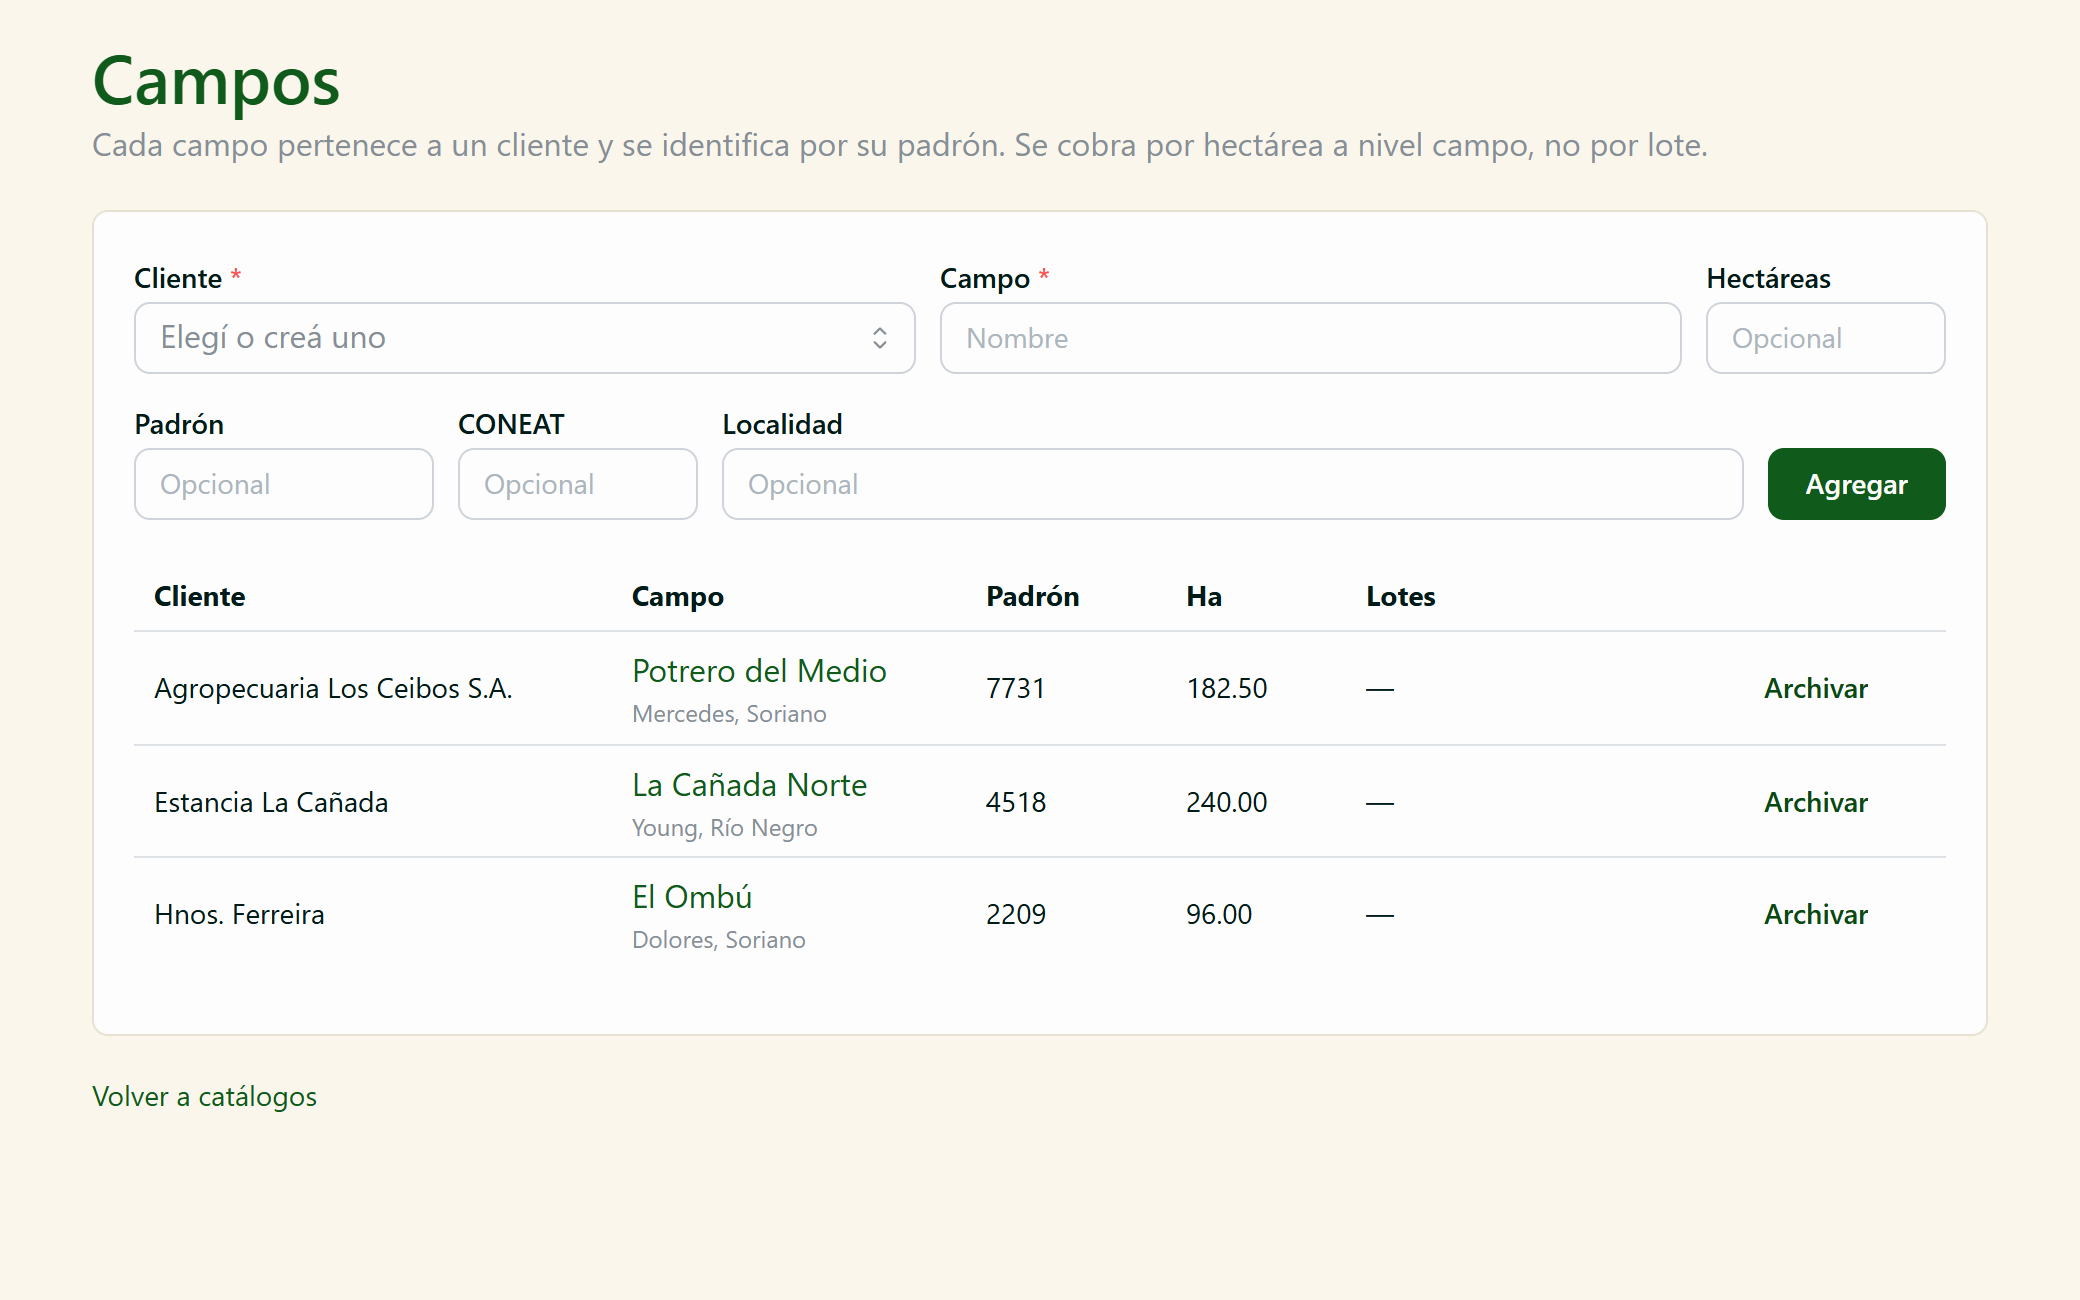Click the Campos page heading
The width and height of the screenshot is (2080, 1300).
point(216,82)
